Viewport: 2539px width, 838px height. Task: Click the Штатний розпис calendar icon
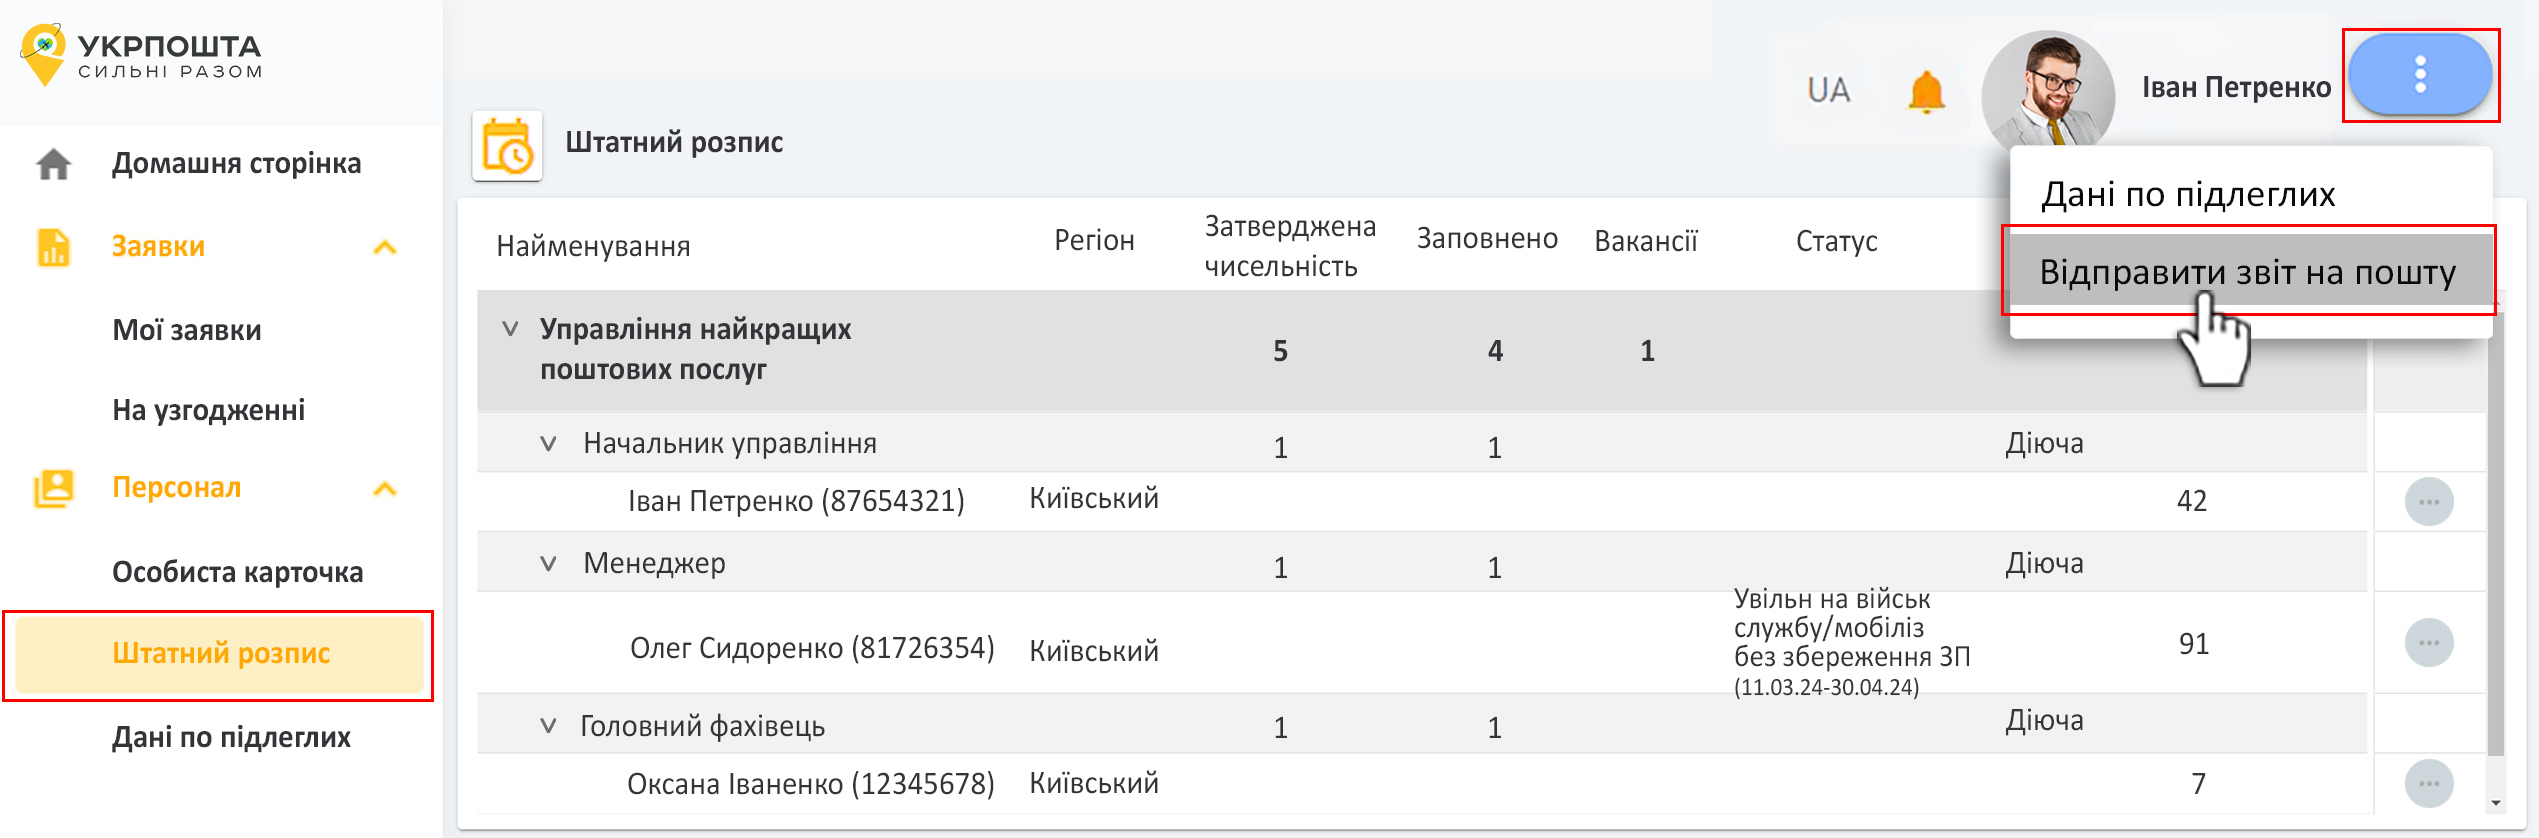(x=507, y=146)
